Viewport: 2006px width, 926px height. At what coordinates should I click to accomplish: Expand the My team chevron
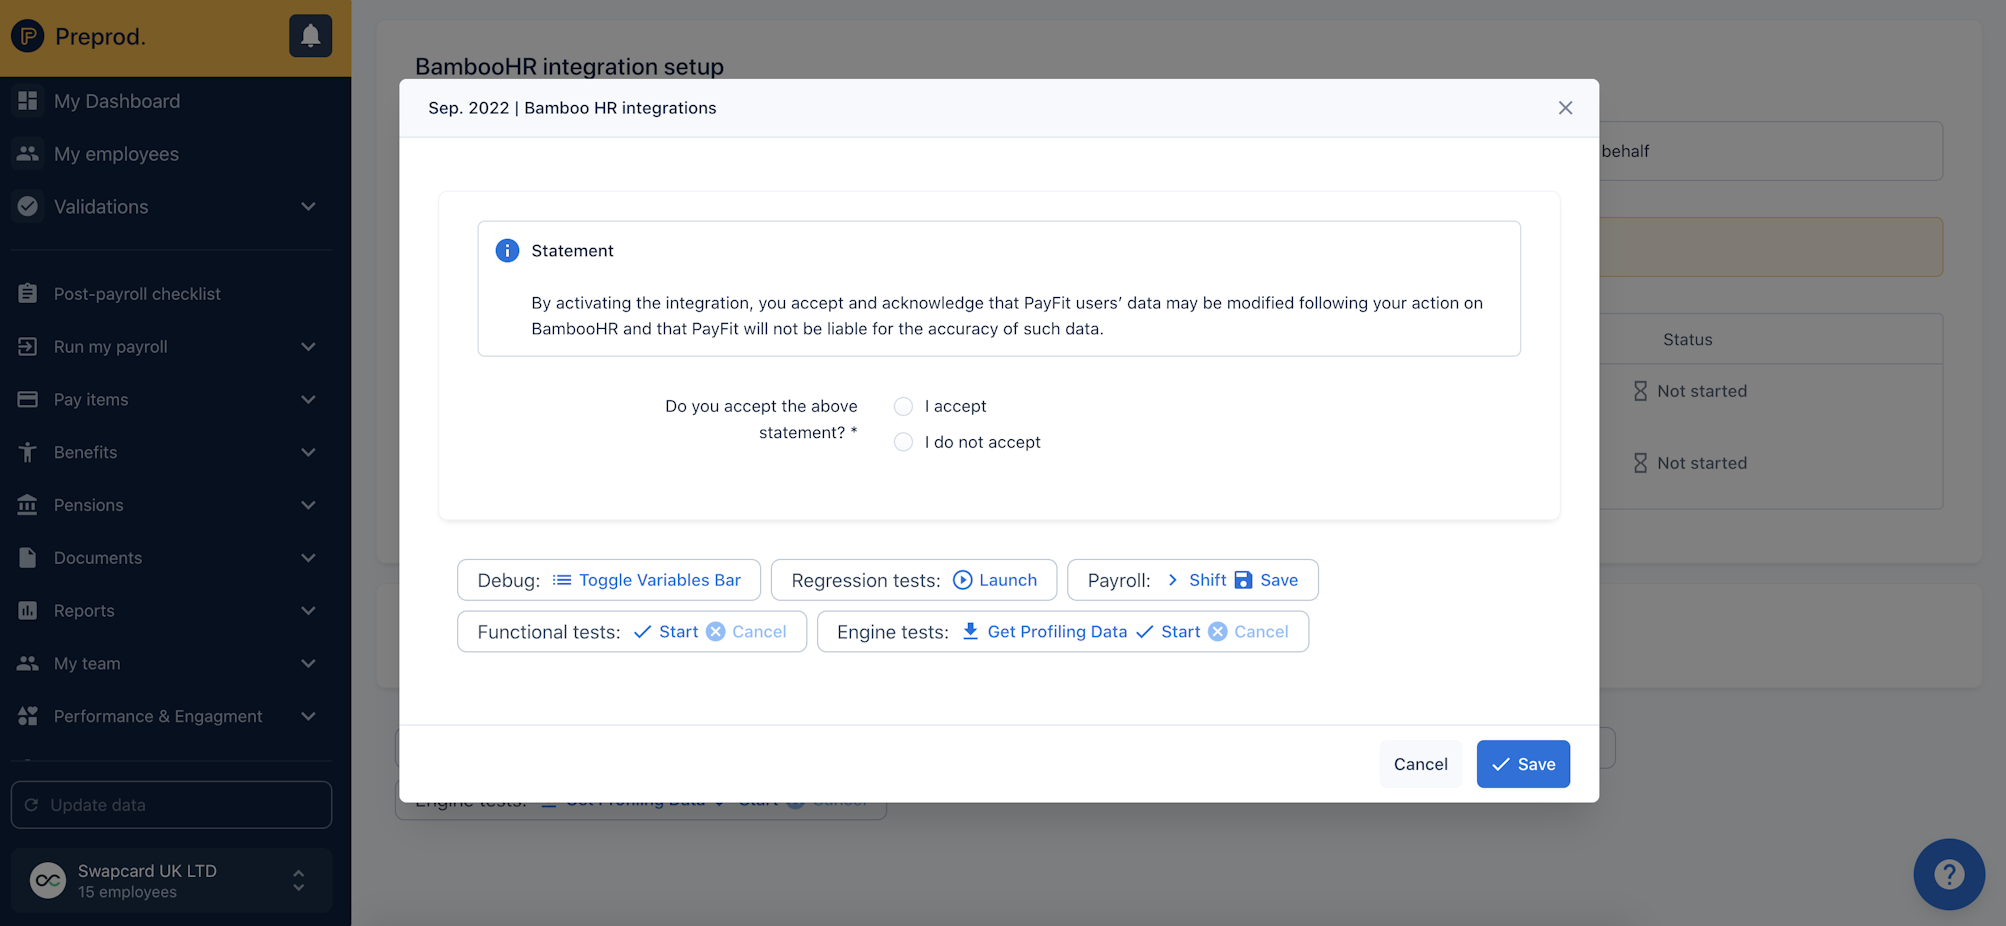coord(308,663)
